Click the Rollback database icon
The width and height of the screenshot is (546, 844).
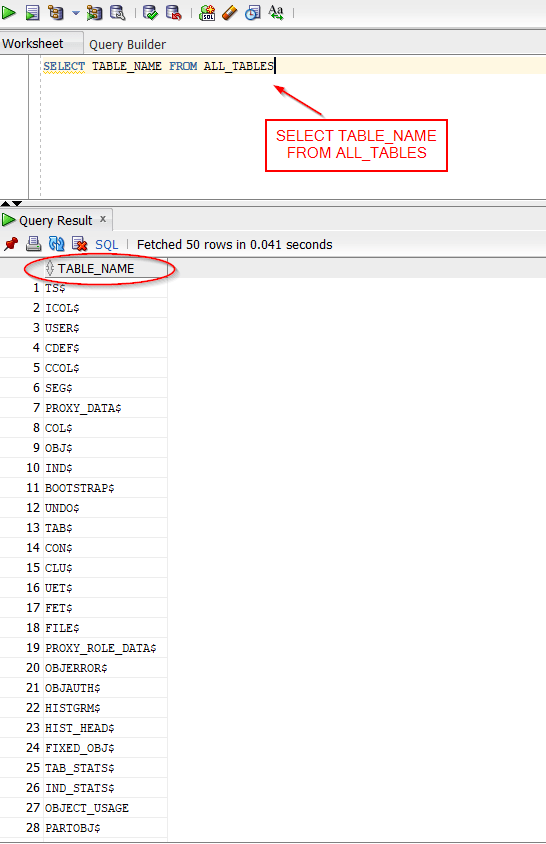(x=173, y=12)
